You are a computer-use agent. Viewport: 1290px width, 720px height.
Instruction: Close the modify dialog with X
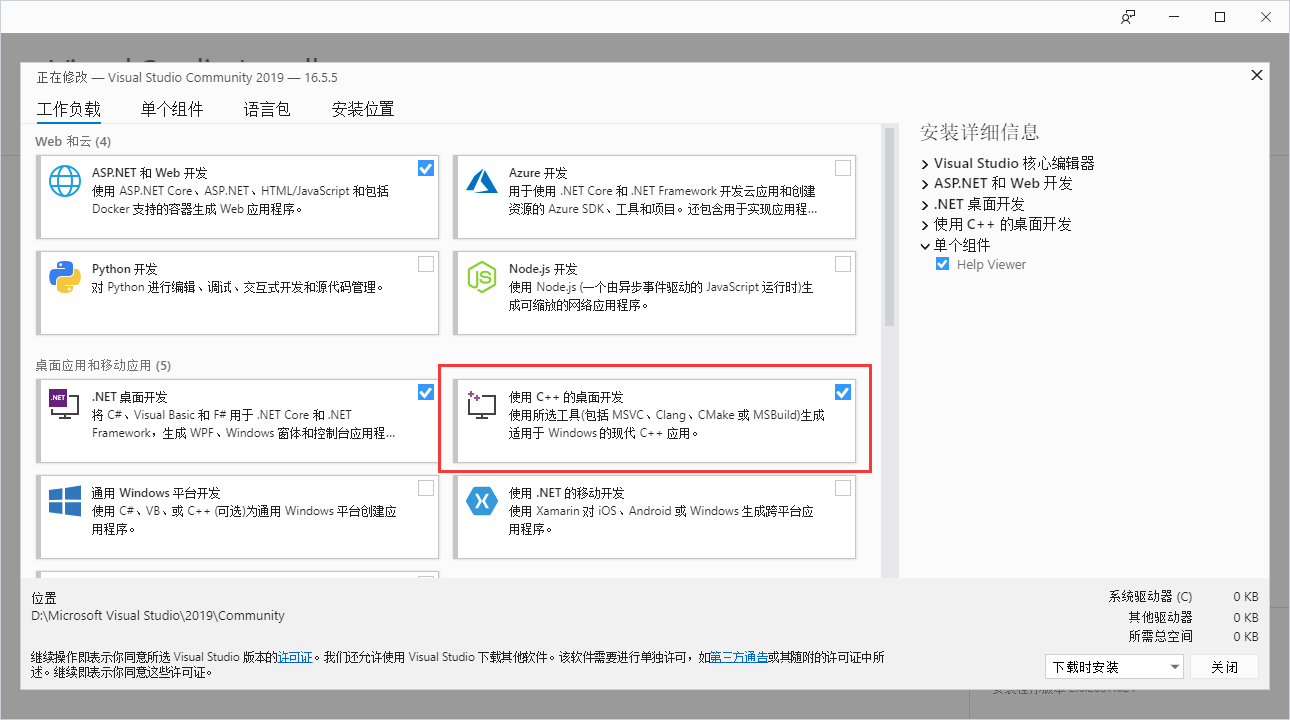click(1256, 76)
